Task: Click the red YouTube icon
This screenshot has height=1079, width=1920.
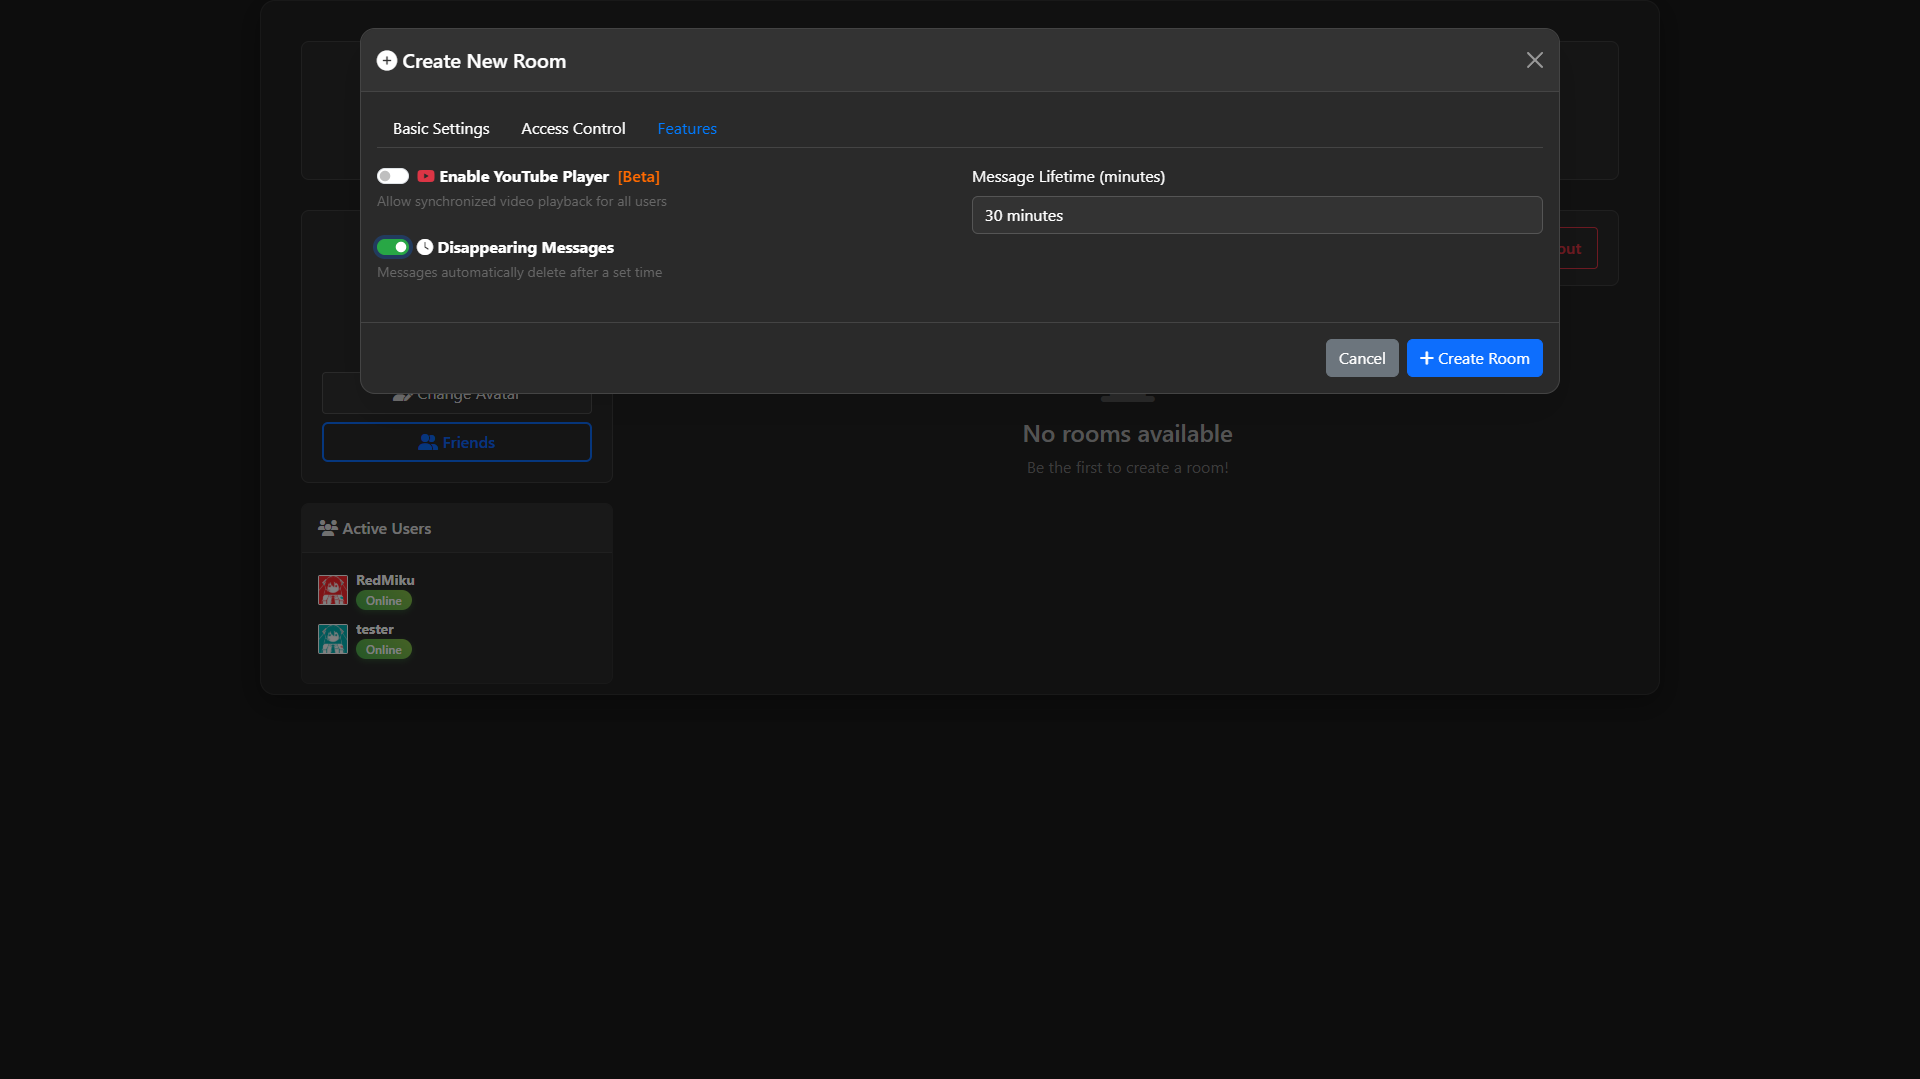Action: click(426, 176)
